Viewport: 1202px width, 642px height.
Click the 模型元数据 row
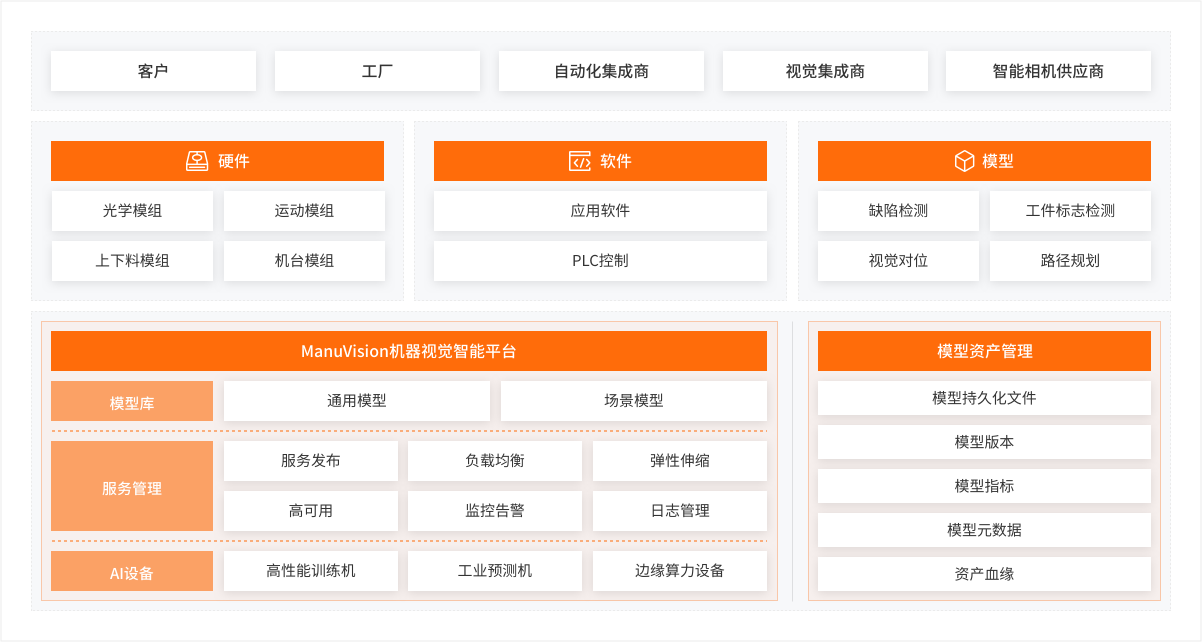[x=985, y=530]
